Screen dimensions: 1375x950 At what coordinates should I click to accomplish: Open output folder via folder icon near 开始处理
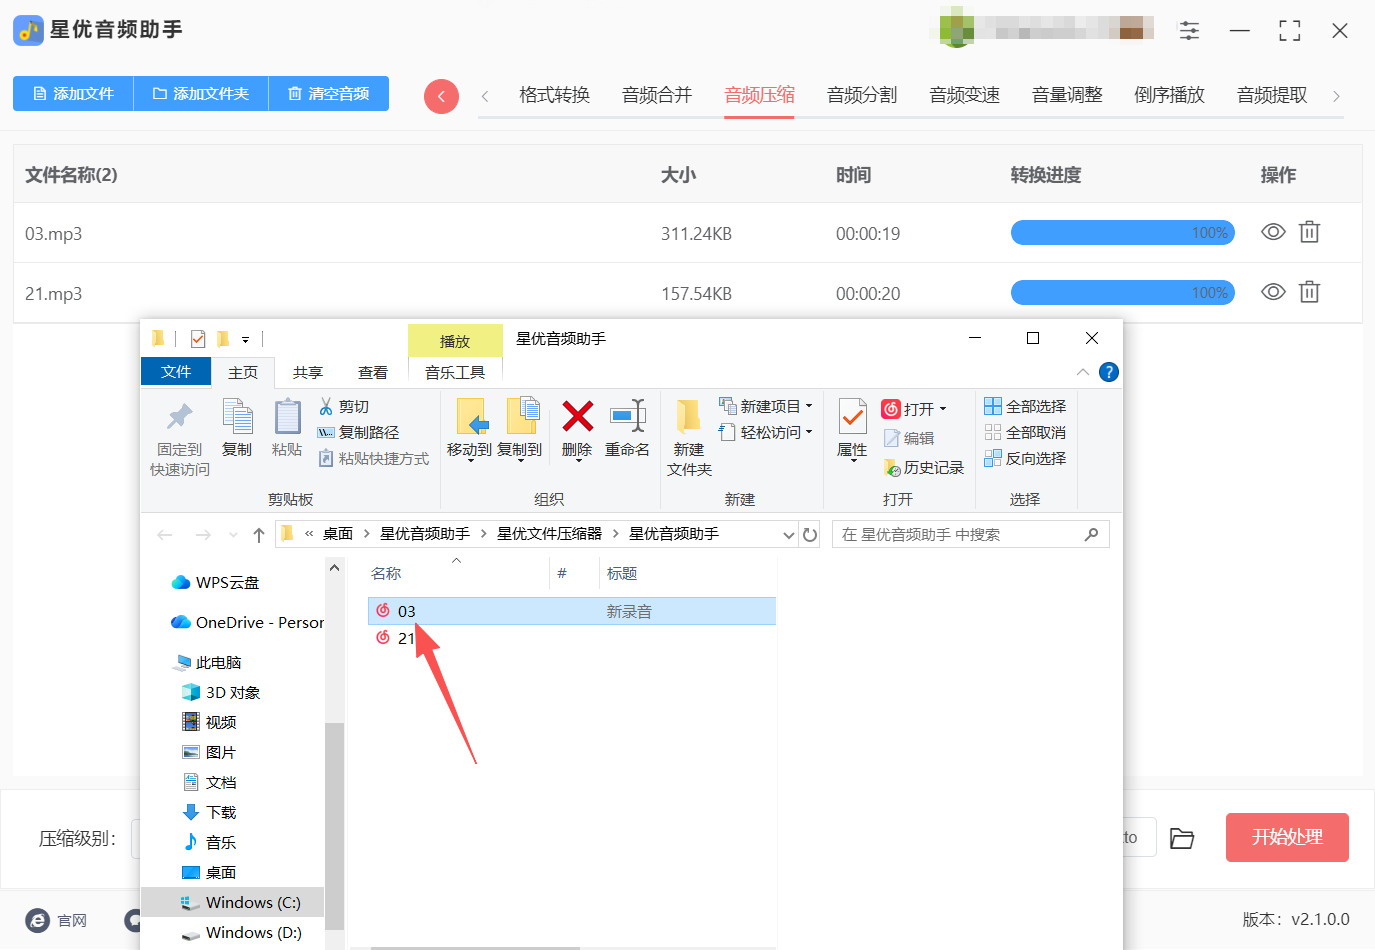click(1182, 838)
